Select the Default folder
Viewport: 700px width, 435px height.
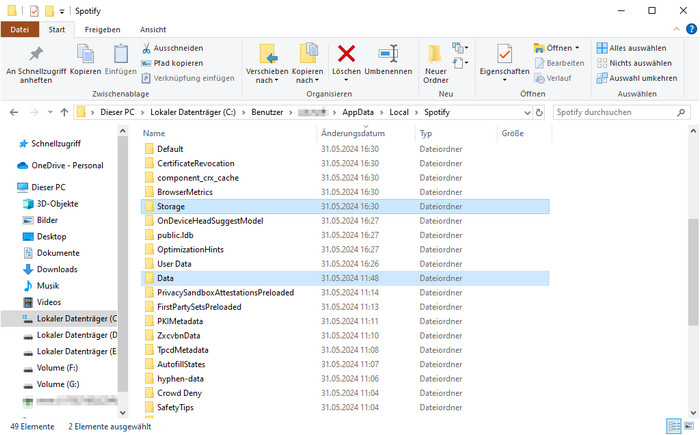click(170, 149)
